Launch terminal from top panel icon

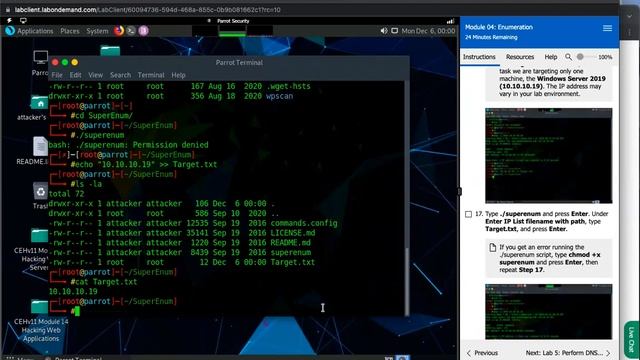click(131, 31)
